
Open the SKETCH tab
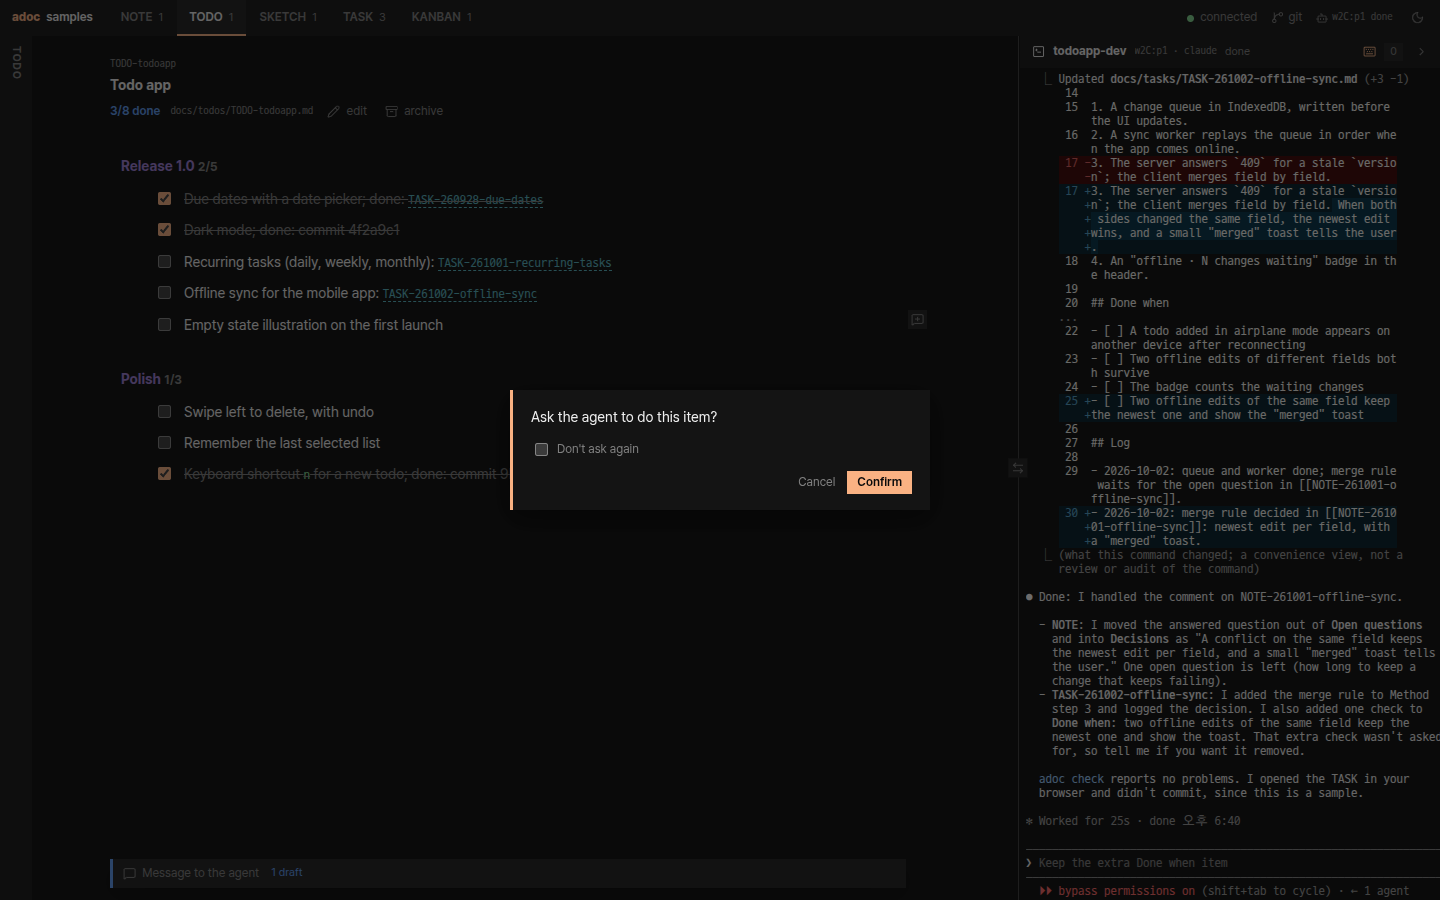[x=288, y=17]
